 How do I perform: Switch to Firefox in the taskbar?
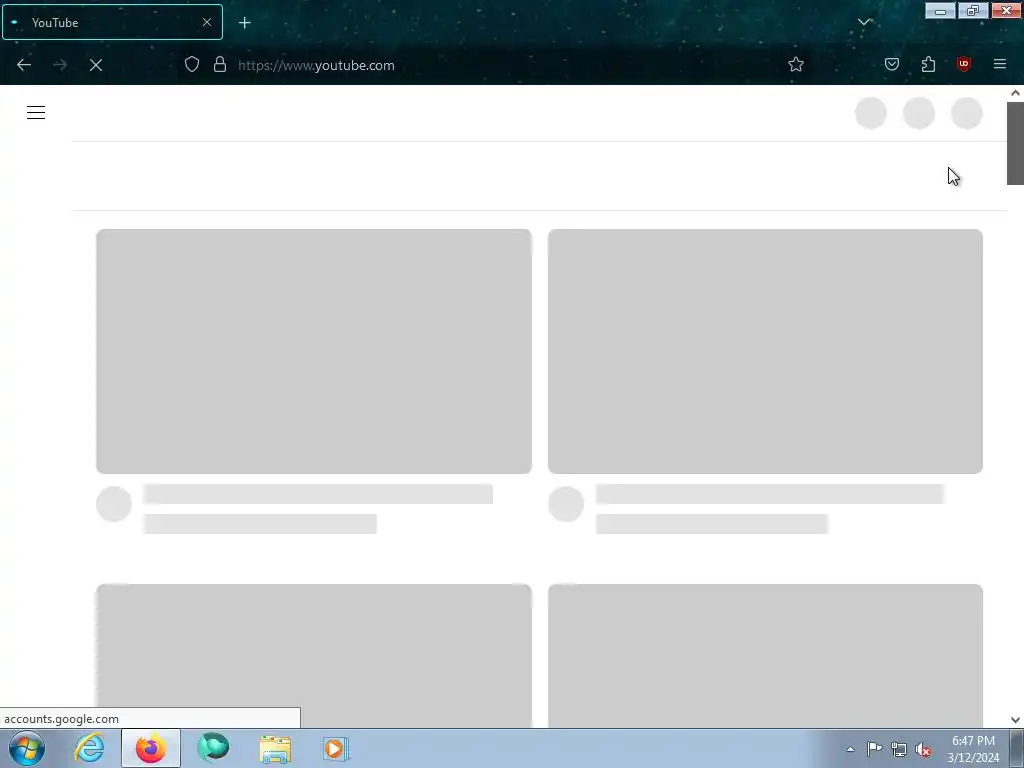(151, 748)
